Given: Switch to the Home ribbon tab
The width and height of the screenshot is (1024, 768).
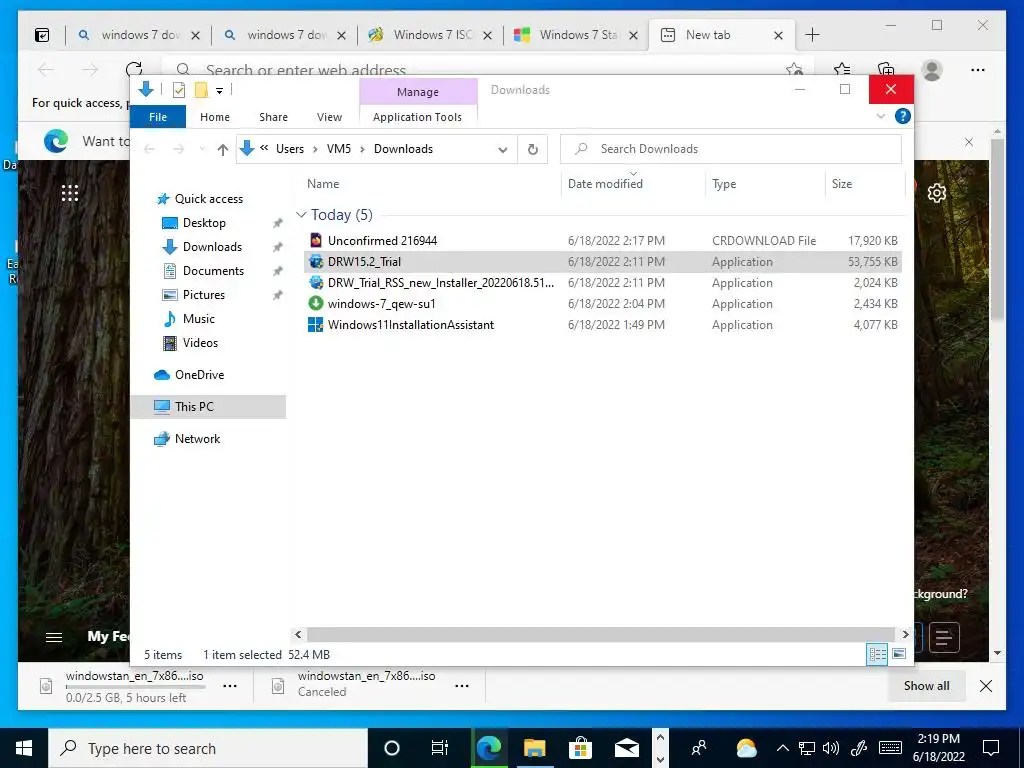Looking at the screenshot, I should point(215,117).
